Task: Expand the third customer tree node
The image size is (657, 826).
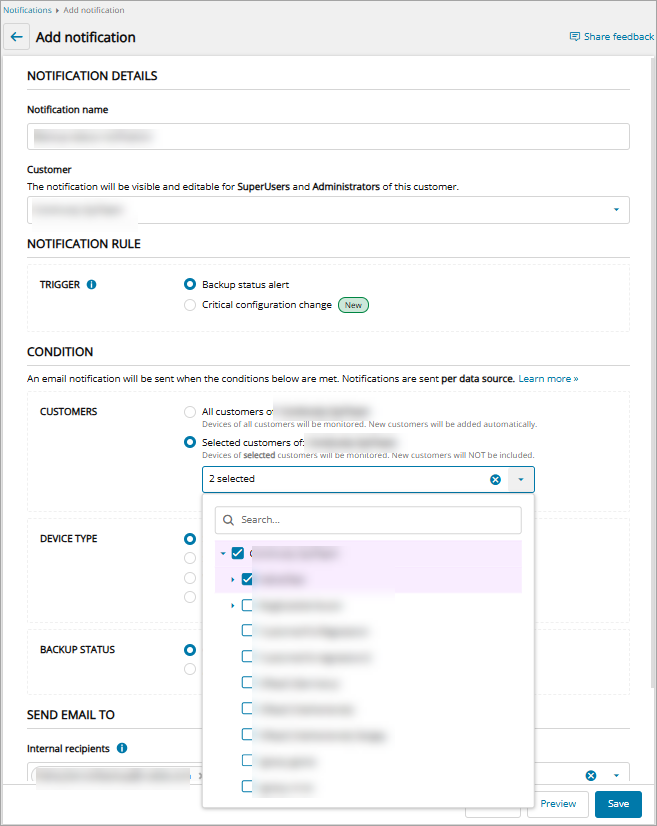Action: [233, 605]
